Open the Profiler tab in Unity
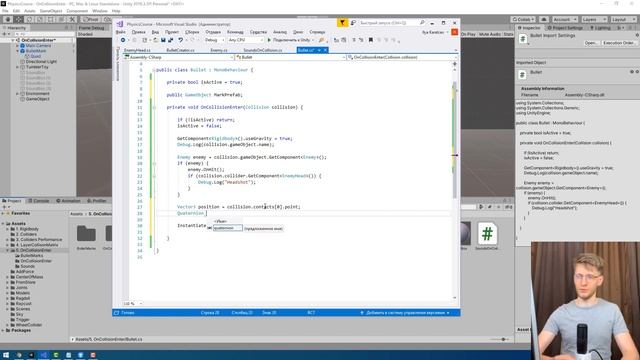This screenshot has height=360, width=640. tap(97, 201)
